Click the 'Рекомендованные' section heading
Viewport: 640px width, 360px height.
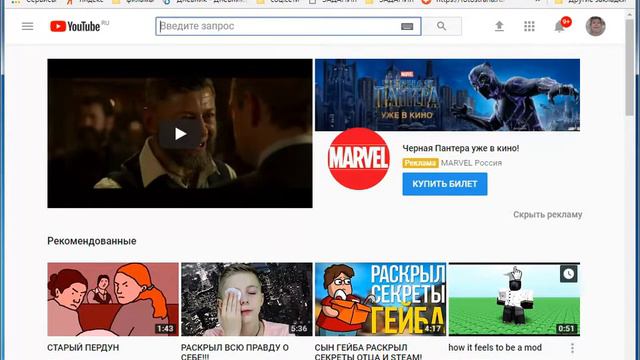tap(92, 241)
